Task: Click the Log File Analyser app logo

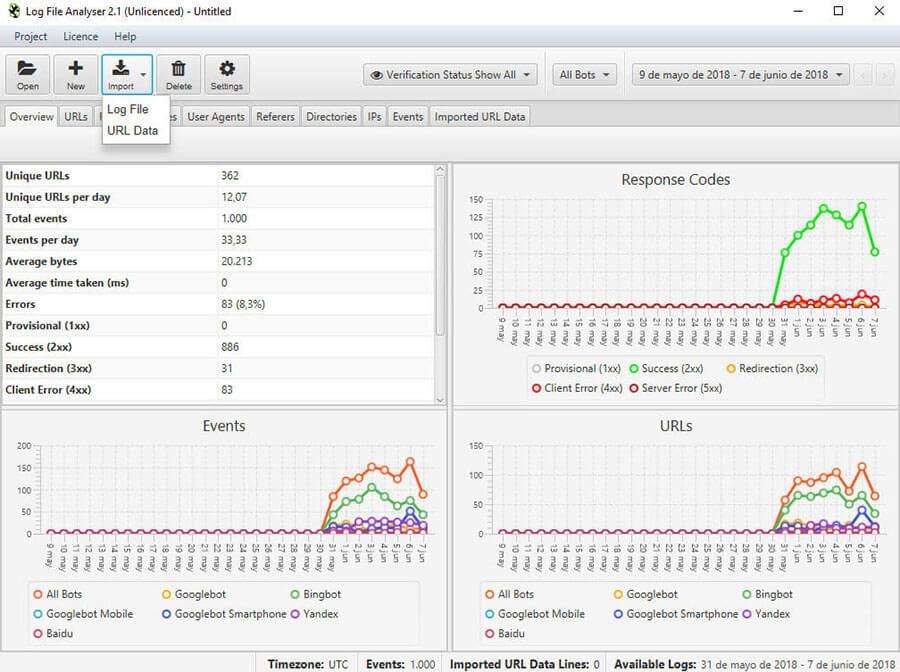Action: [x=14, y=11]
